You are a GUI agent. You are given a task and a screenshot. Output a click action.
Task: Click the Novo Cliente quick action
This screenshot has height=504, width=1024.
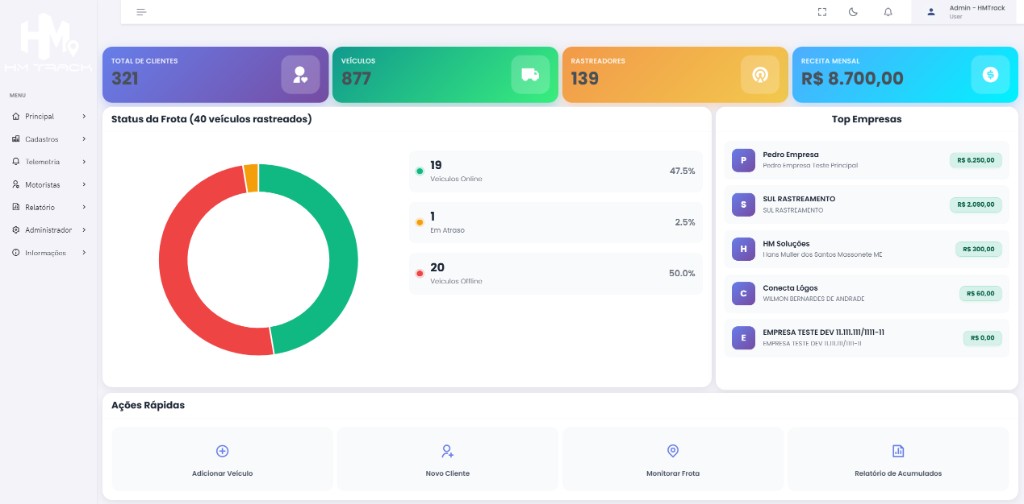[447, 459]
